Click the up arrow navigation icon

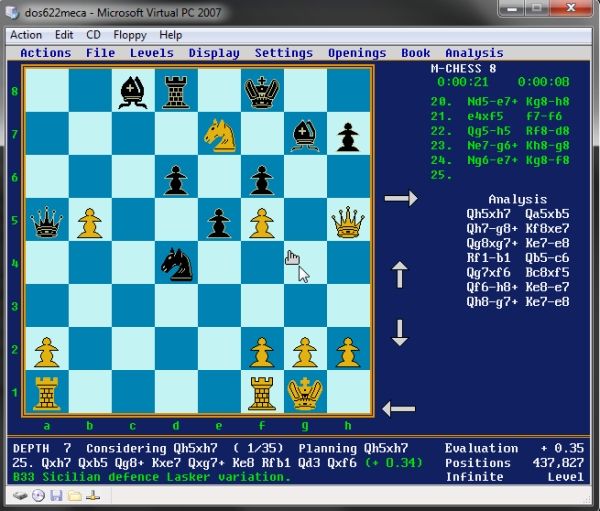[399, 274]
